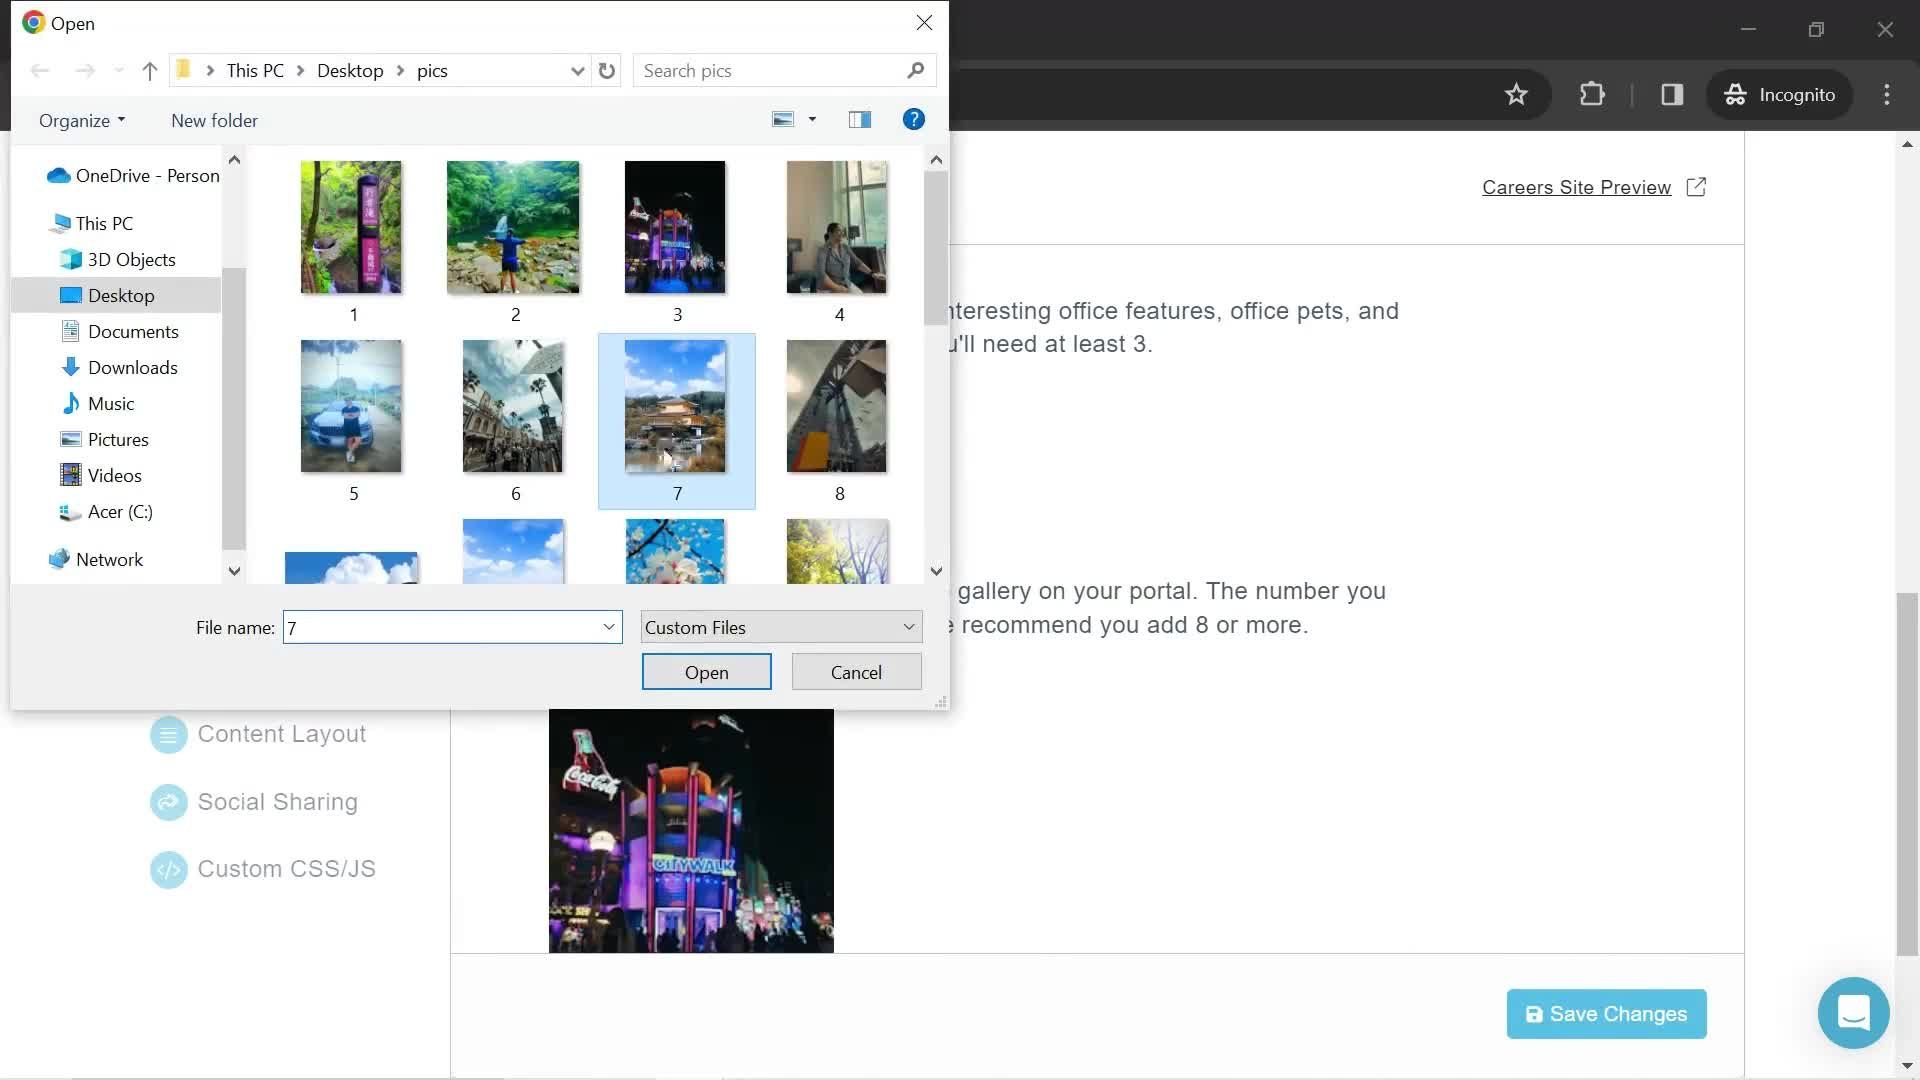This screenshot has width=1920, height=1080.
Task: Click the Careers Site Preview link
Action: (x=1577, y=186)
